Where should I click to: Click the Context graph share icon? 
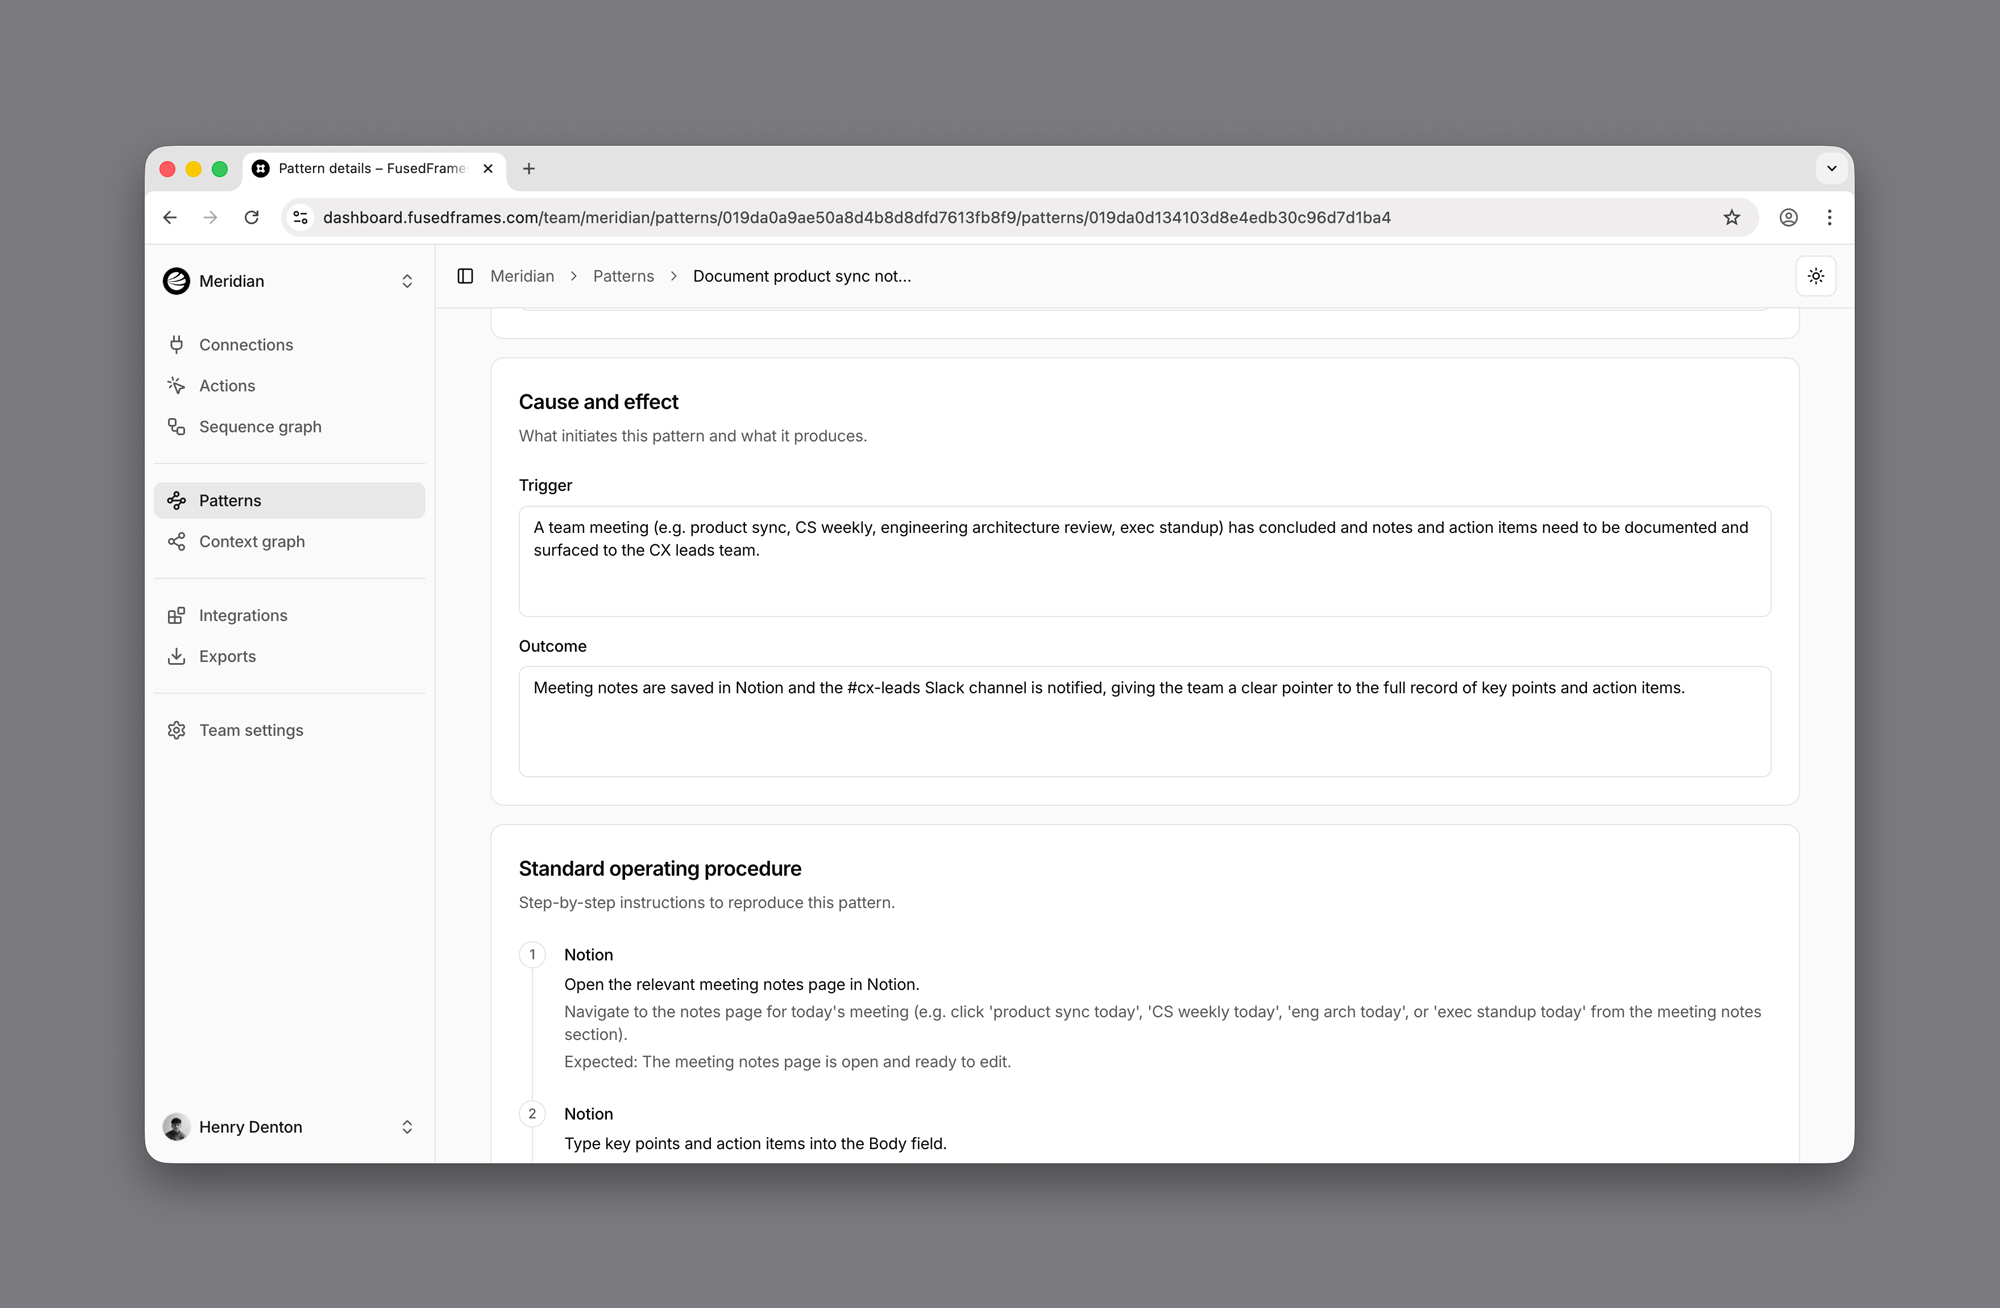(177, 542)
